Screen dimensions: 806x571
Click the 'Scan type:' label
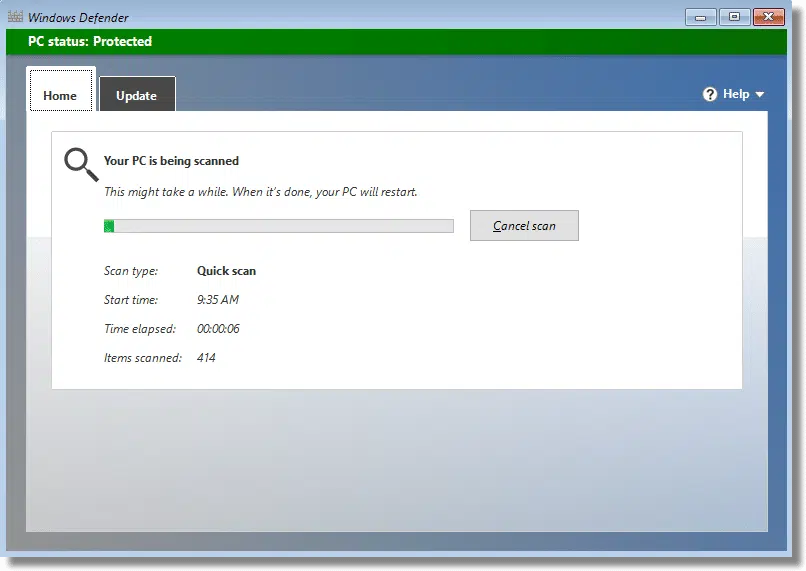pos(131,271)
